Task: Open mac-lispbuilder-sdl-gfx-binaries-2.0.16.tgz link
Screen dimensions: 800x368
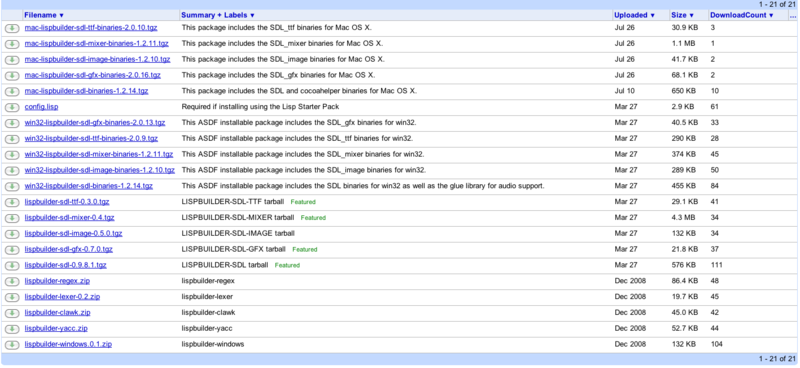Action: coord(92,75)
